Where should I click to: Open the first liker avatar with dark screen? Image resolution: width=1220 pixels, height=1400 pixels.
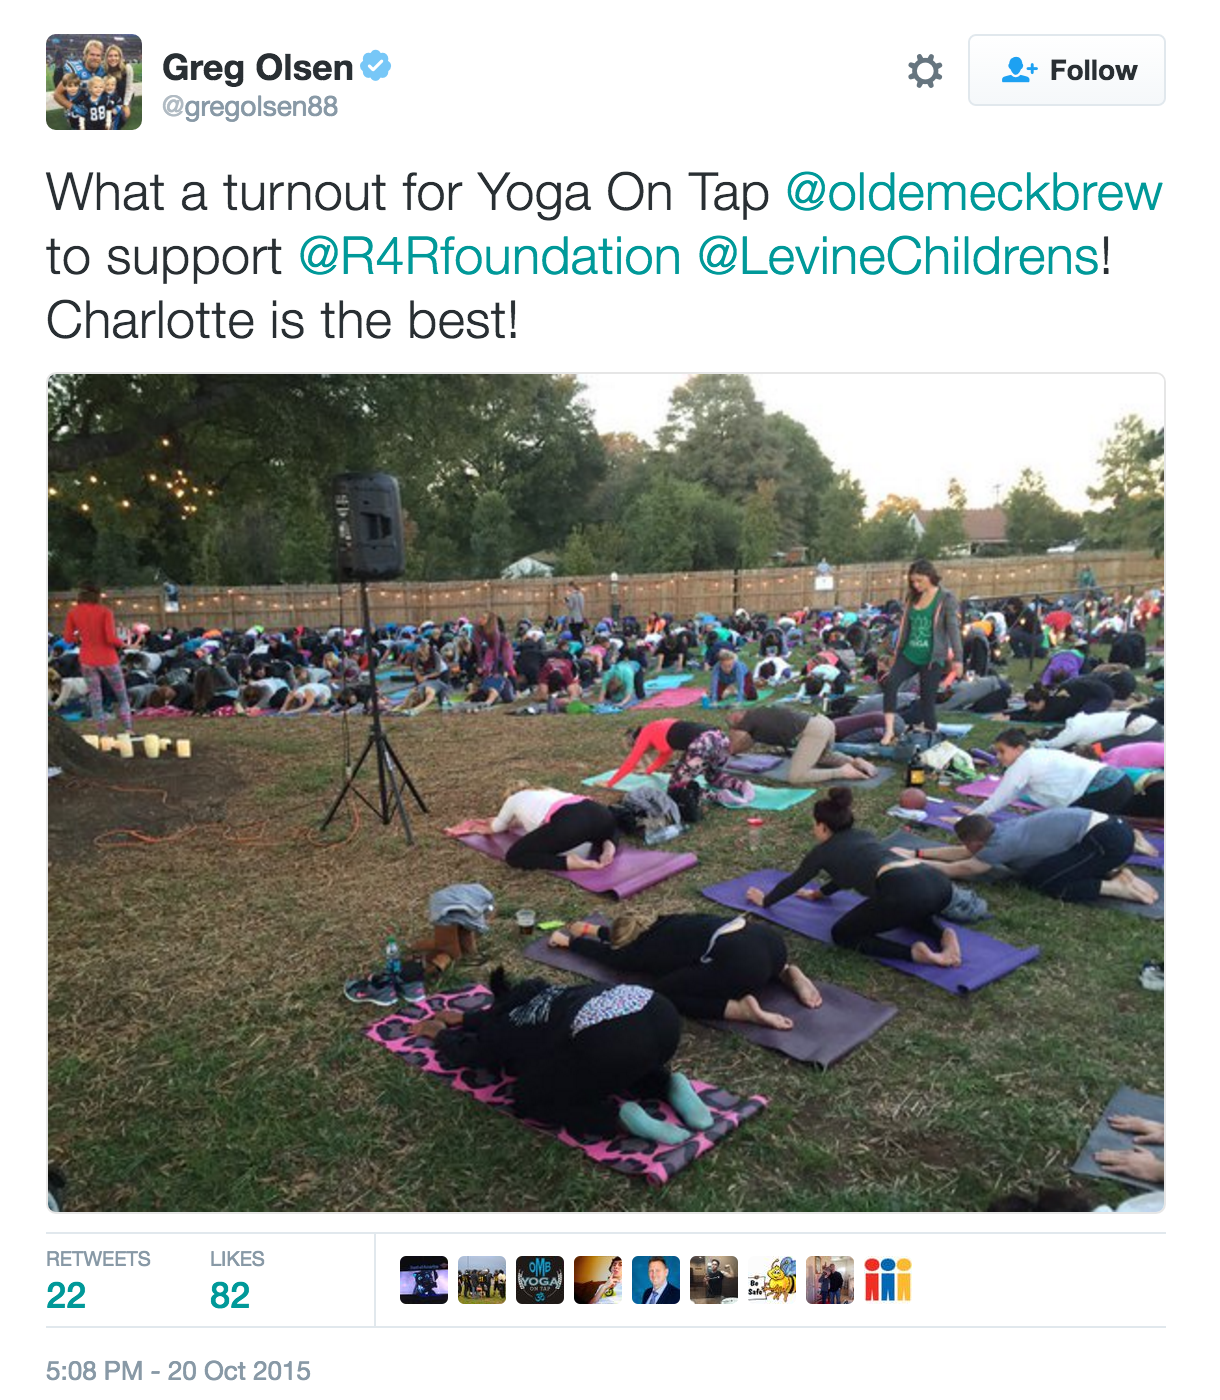click(x=424, y=1280)
